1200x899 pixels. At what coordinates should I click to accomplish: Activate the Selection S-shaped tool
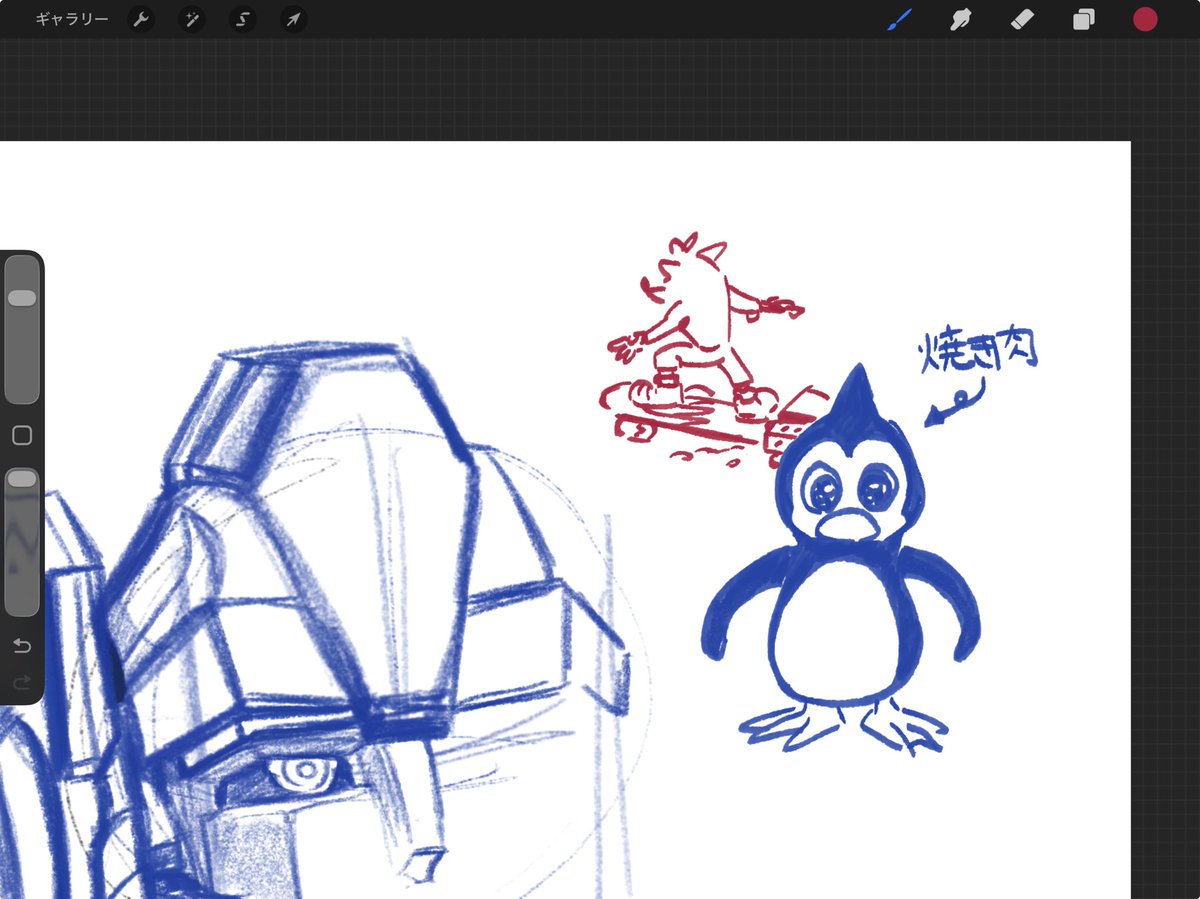(x=243, y=20)
